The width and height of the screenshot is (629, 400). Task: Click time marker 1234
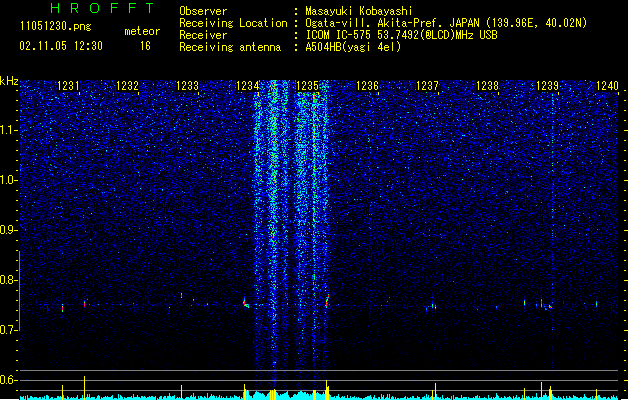coord(248,85)
